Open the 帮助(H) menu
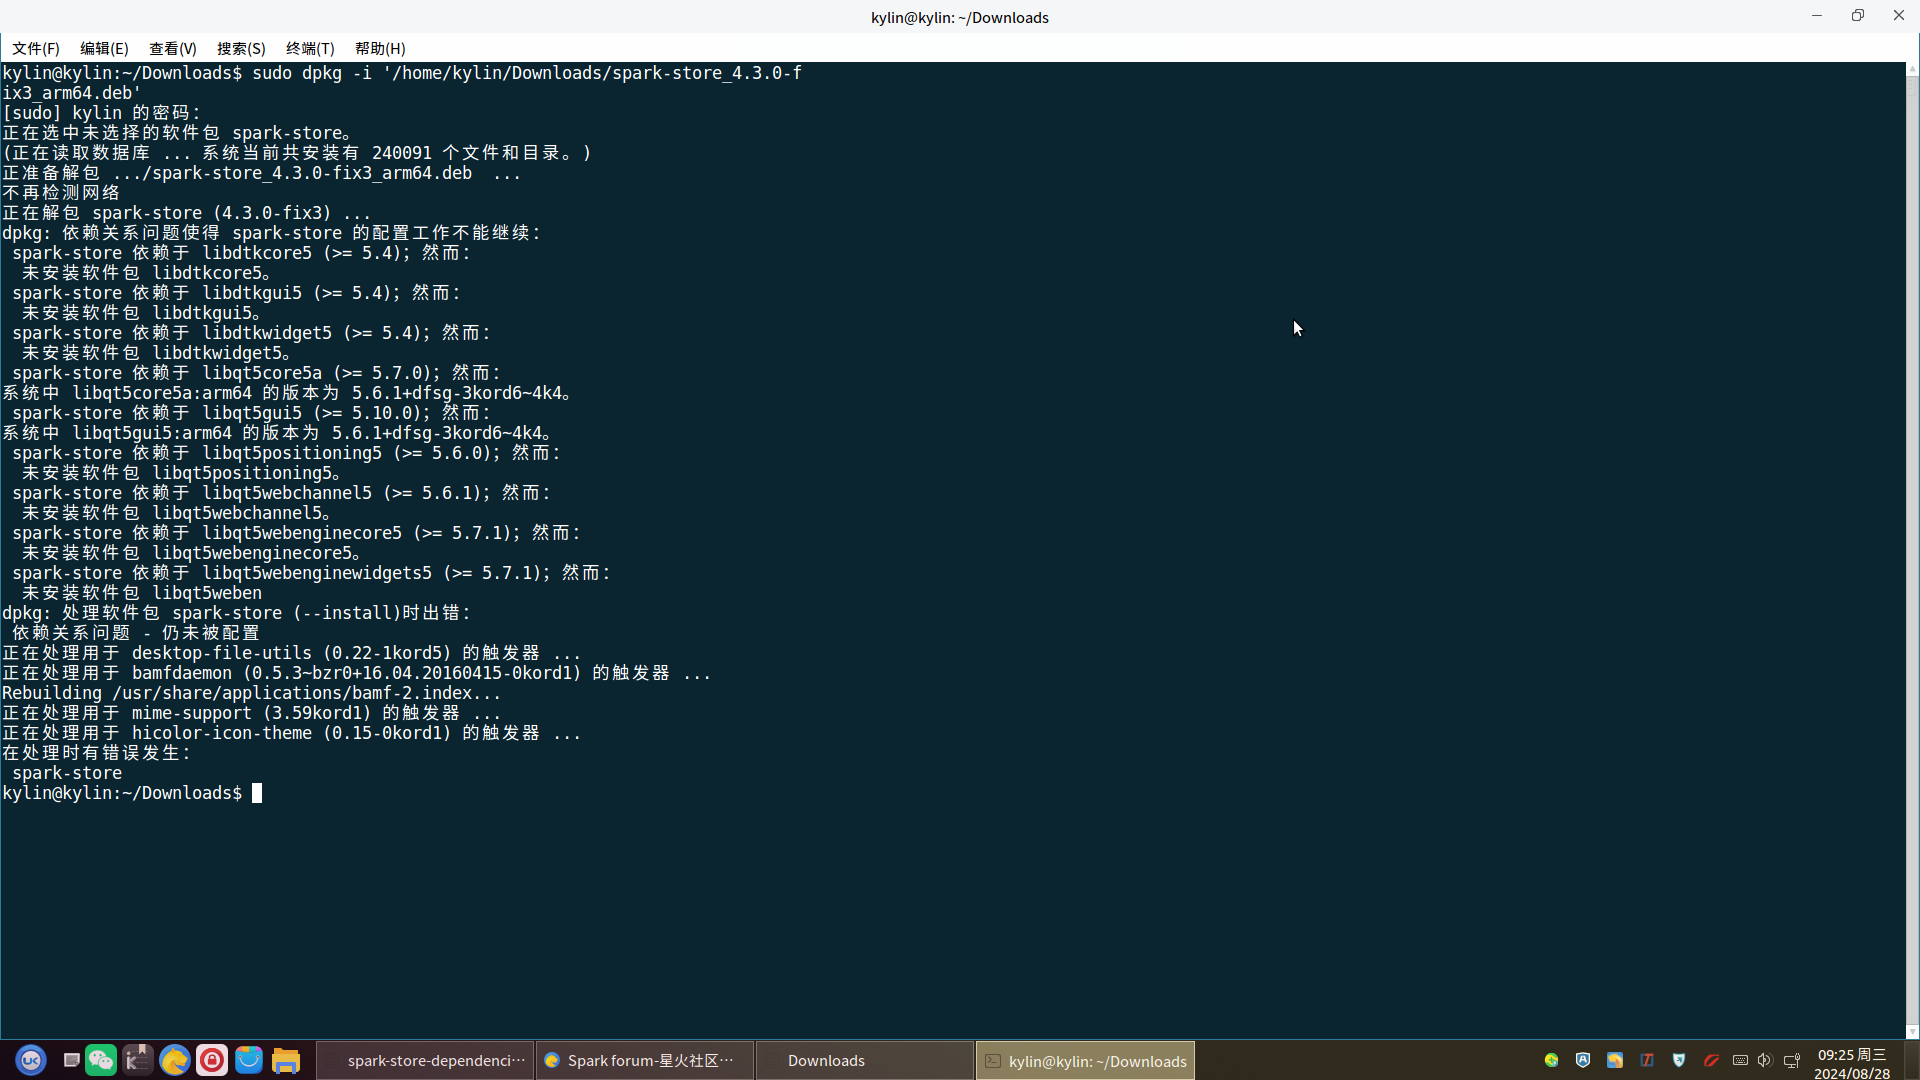The height and width of the screenshot is (1080, 1920). (380, 48)
